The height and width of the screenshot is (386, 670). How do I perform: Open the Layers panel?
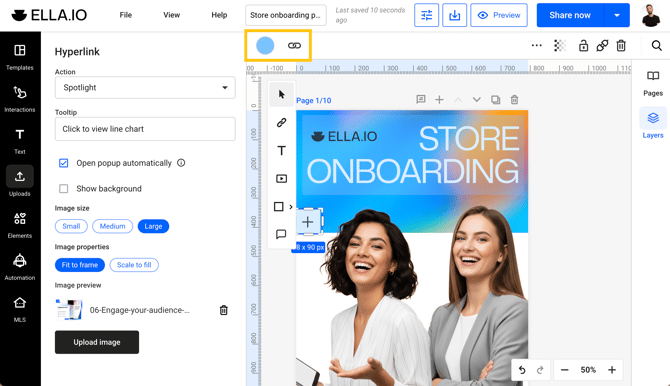[653, 124]
